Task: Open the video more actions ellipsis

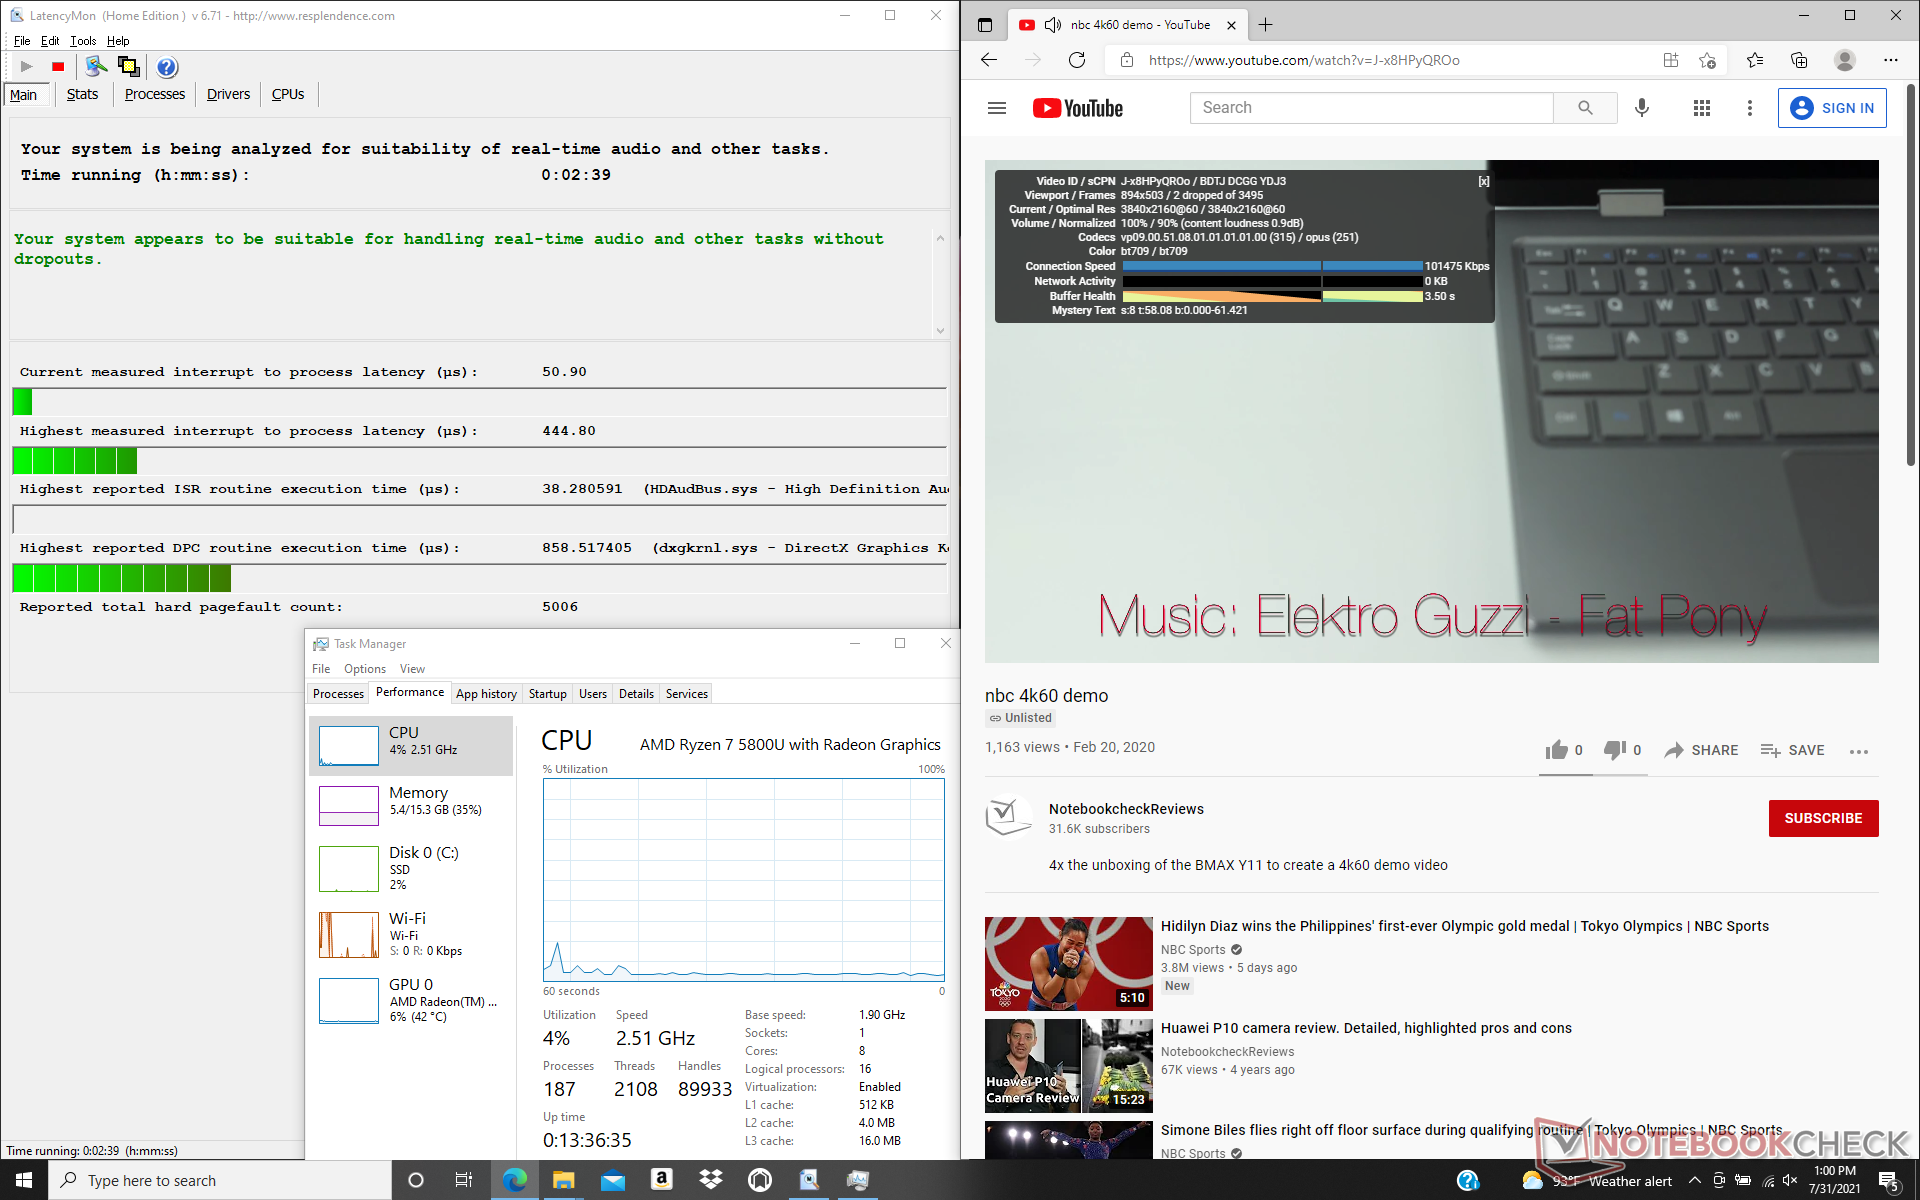Action: pos(1858,751)
